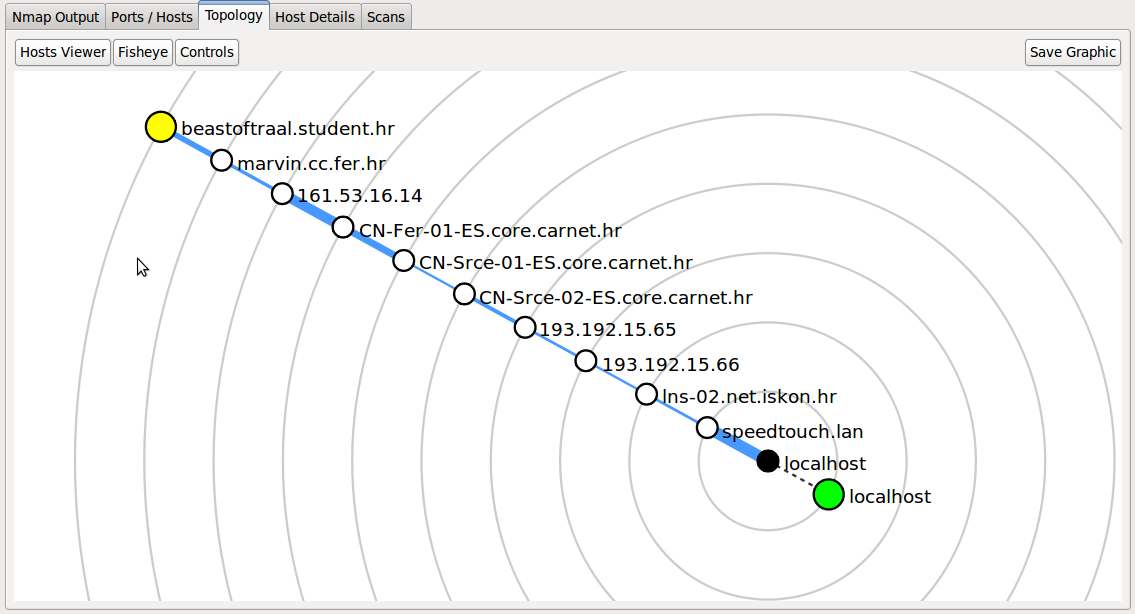Click the CN-Fer-01-ES.core.carnet.hr label
1135x614 pixels.
tap(491, 231)
